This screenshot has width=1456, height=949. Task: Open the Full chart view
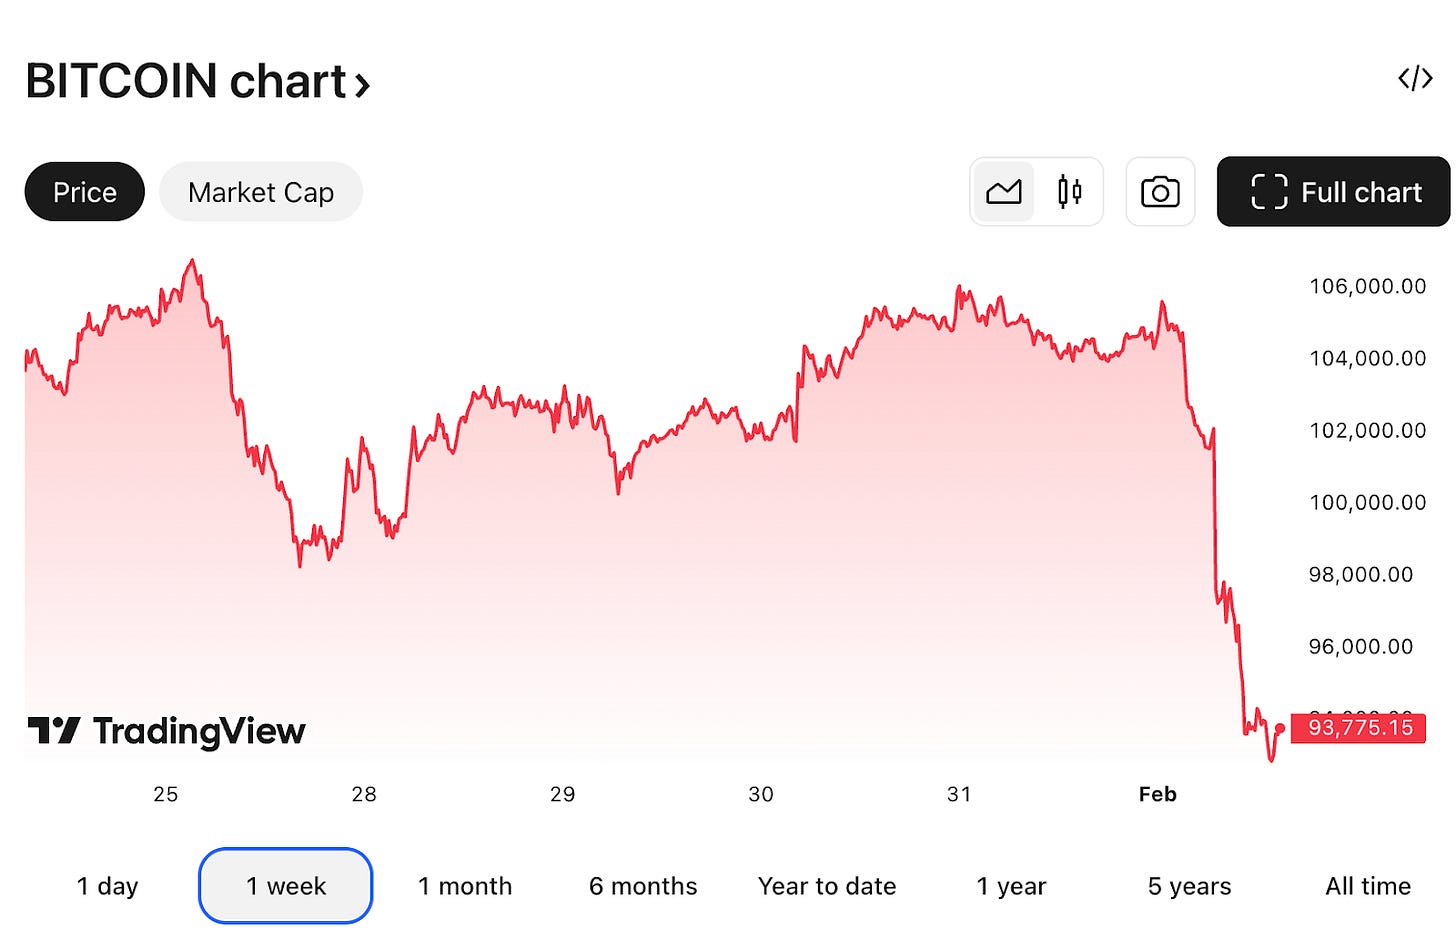coord(1333,191)
